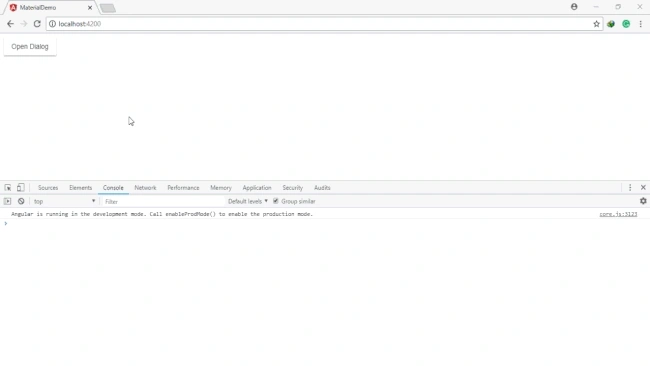Activate the DevTools inspect element picker
This screenshot has width=650, height=366.
tap(8, 188)
